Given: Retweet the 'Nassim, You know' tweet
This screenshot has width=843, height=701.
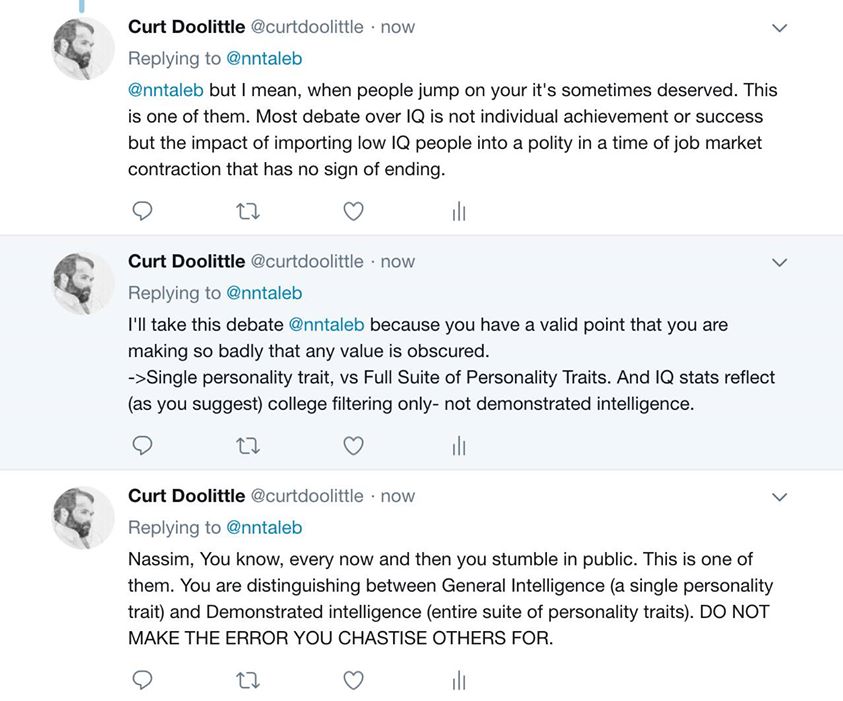Looking at the screenshot, I should coord(247,680).
